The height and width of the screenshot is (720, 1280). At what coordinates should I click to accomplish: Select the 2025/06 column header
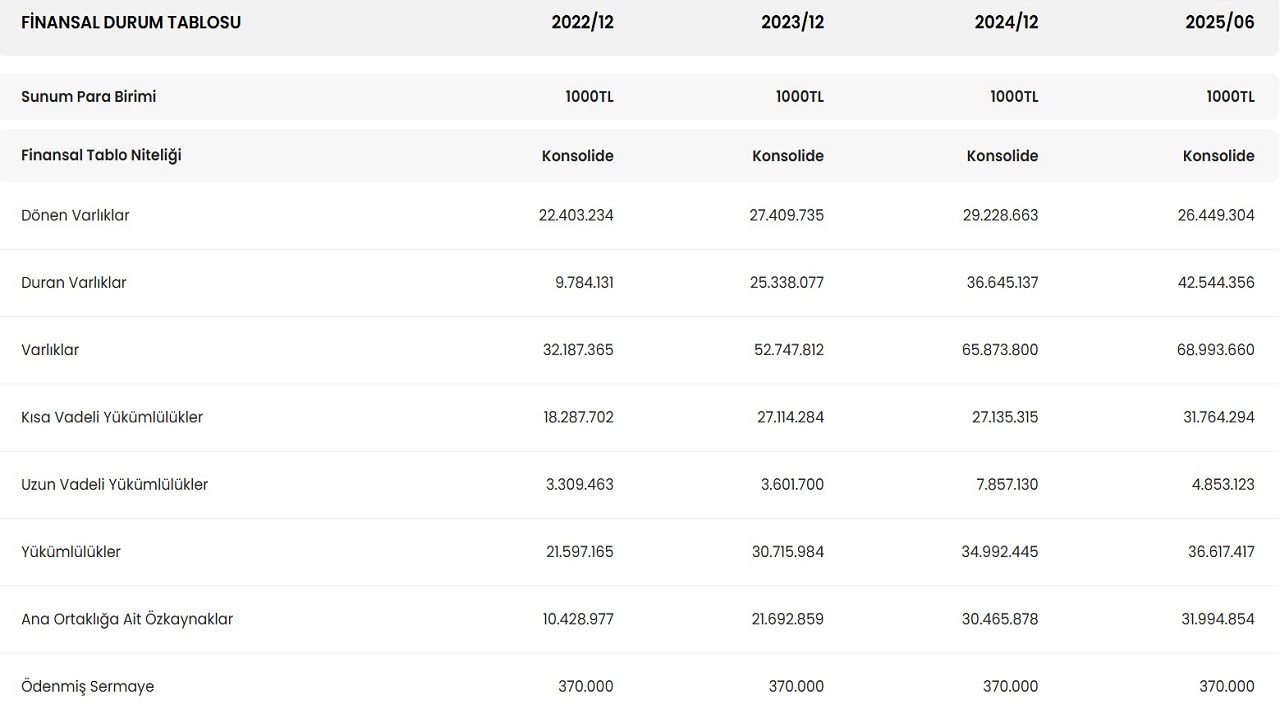1219,22
